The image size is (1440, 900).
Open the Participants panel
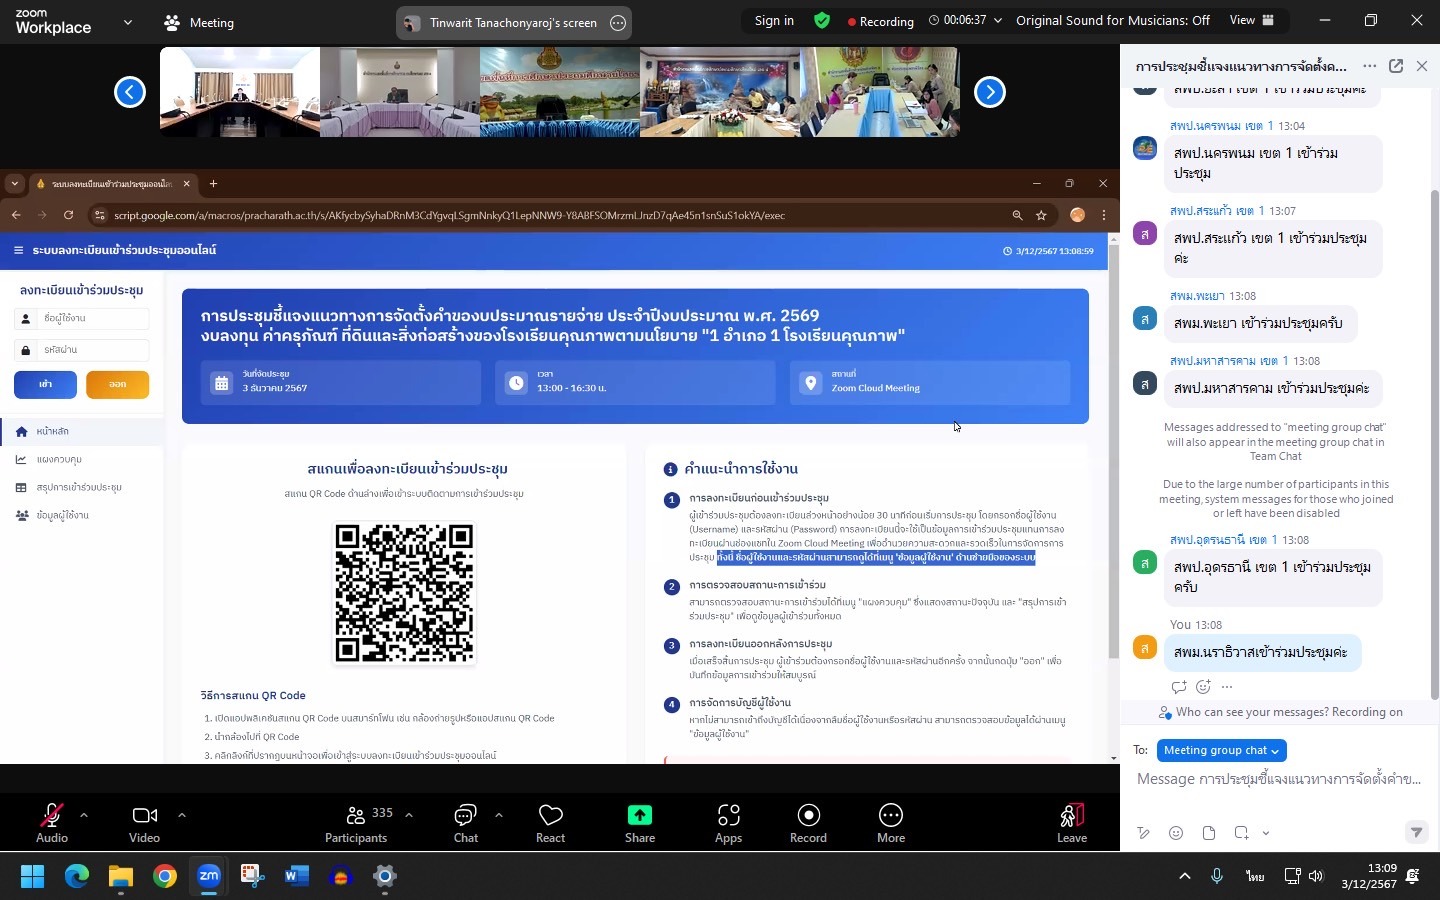click(357, 822)
